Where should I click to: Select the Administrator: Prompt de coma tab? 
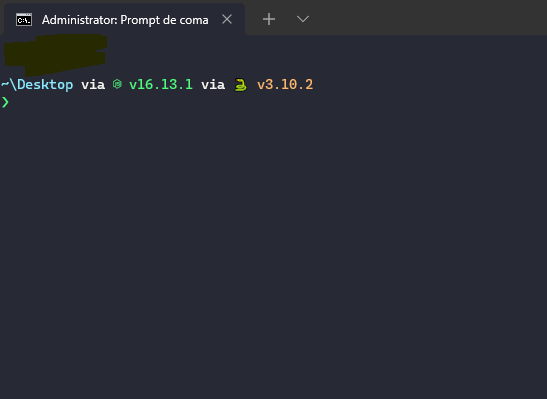tap(124, 20)
